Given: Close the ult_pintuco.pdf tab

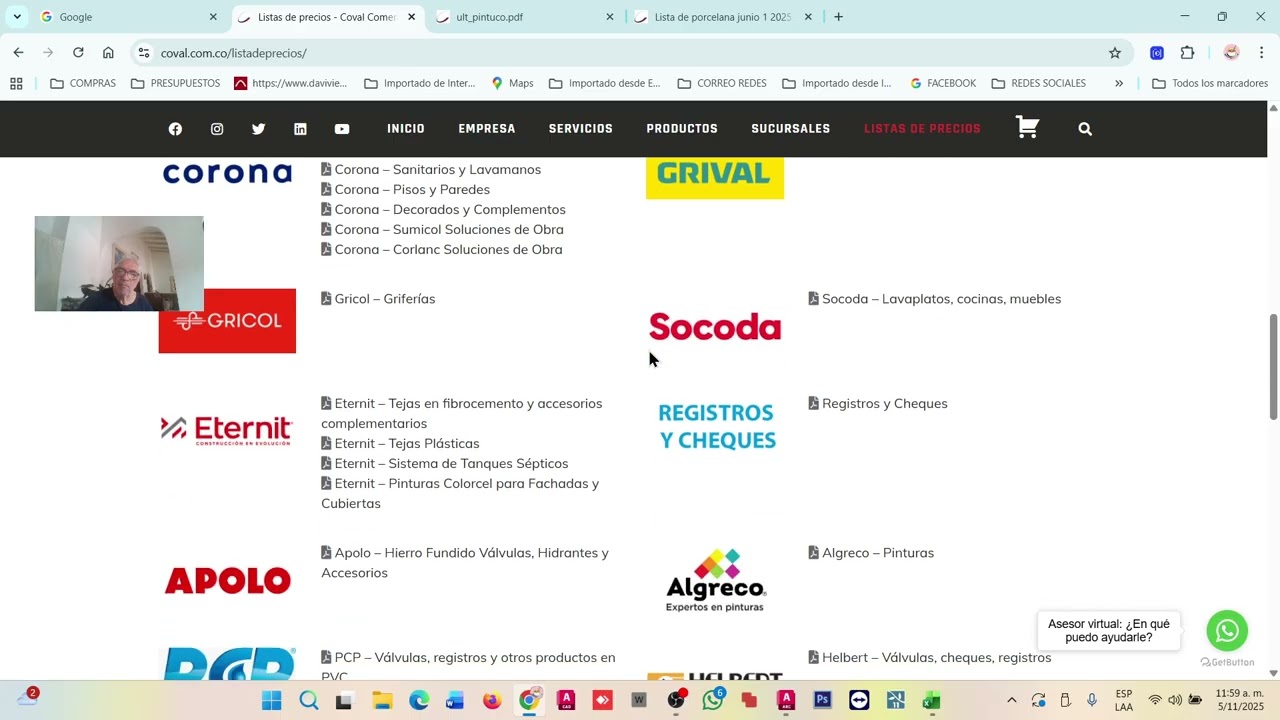Looking at the screenshot, I should click(x=610, y=17).
